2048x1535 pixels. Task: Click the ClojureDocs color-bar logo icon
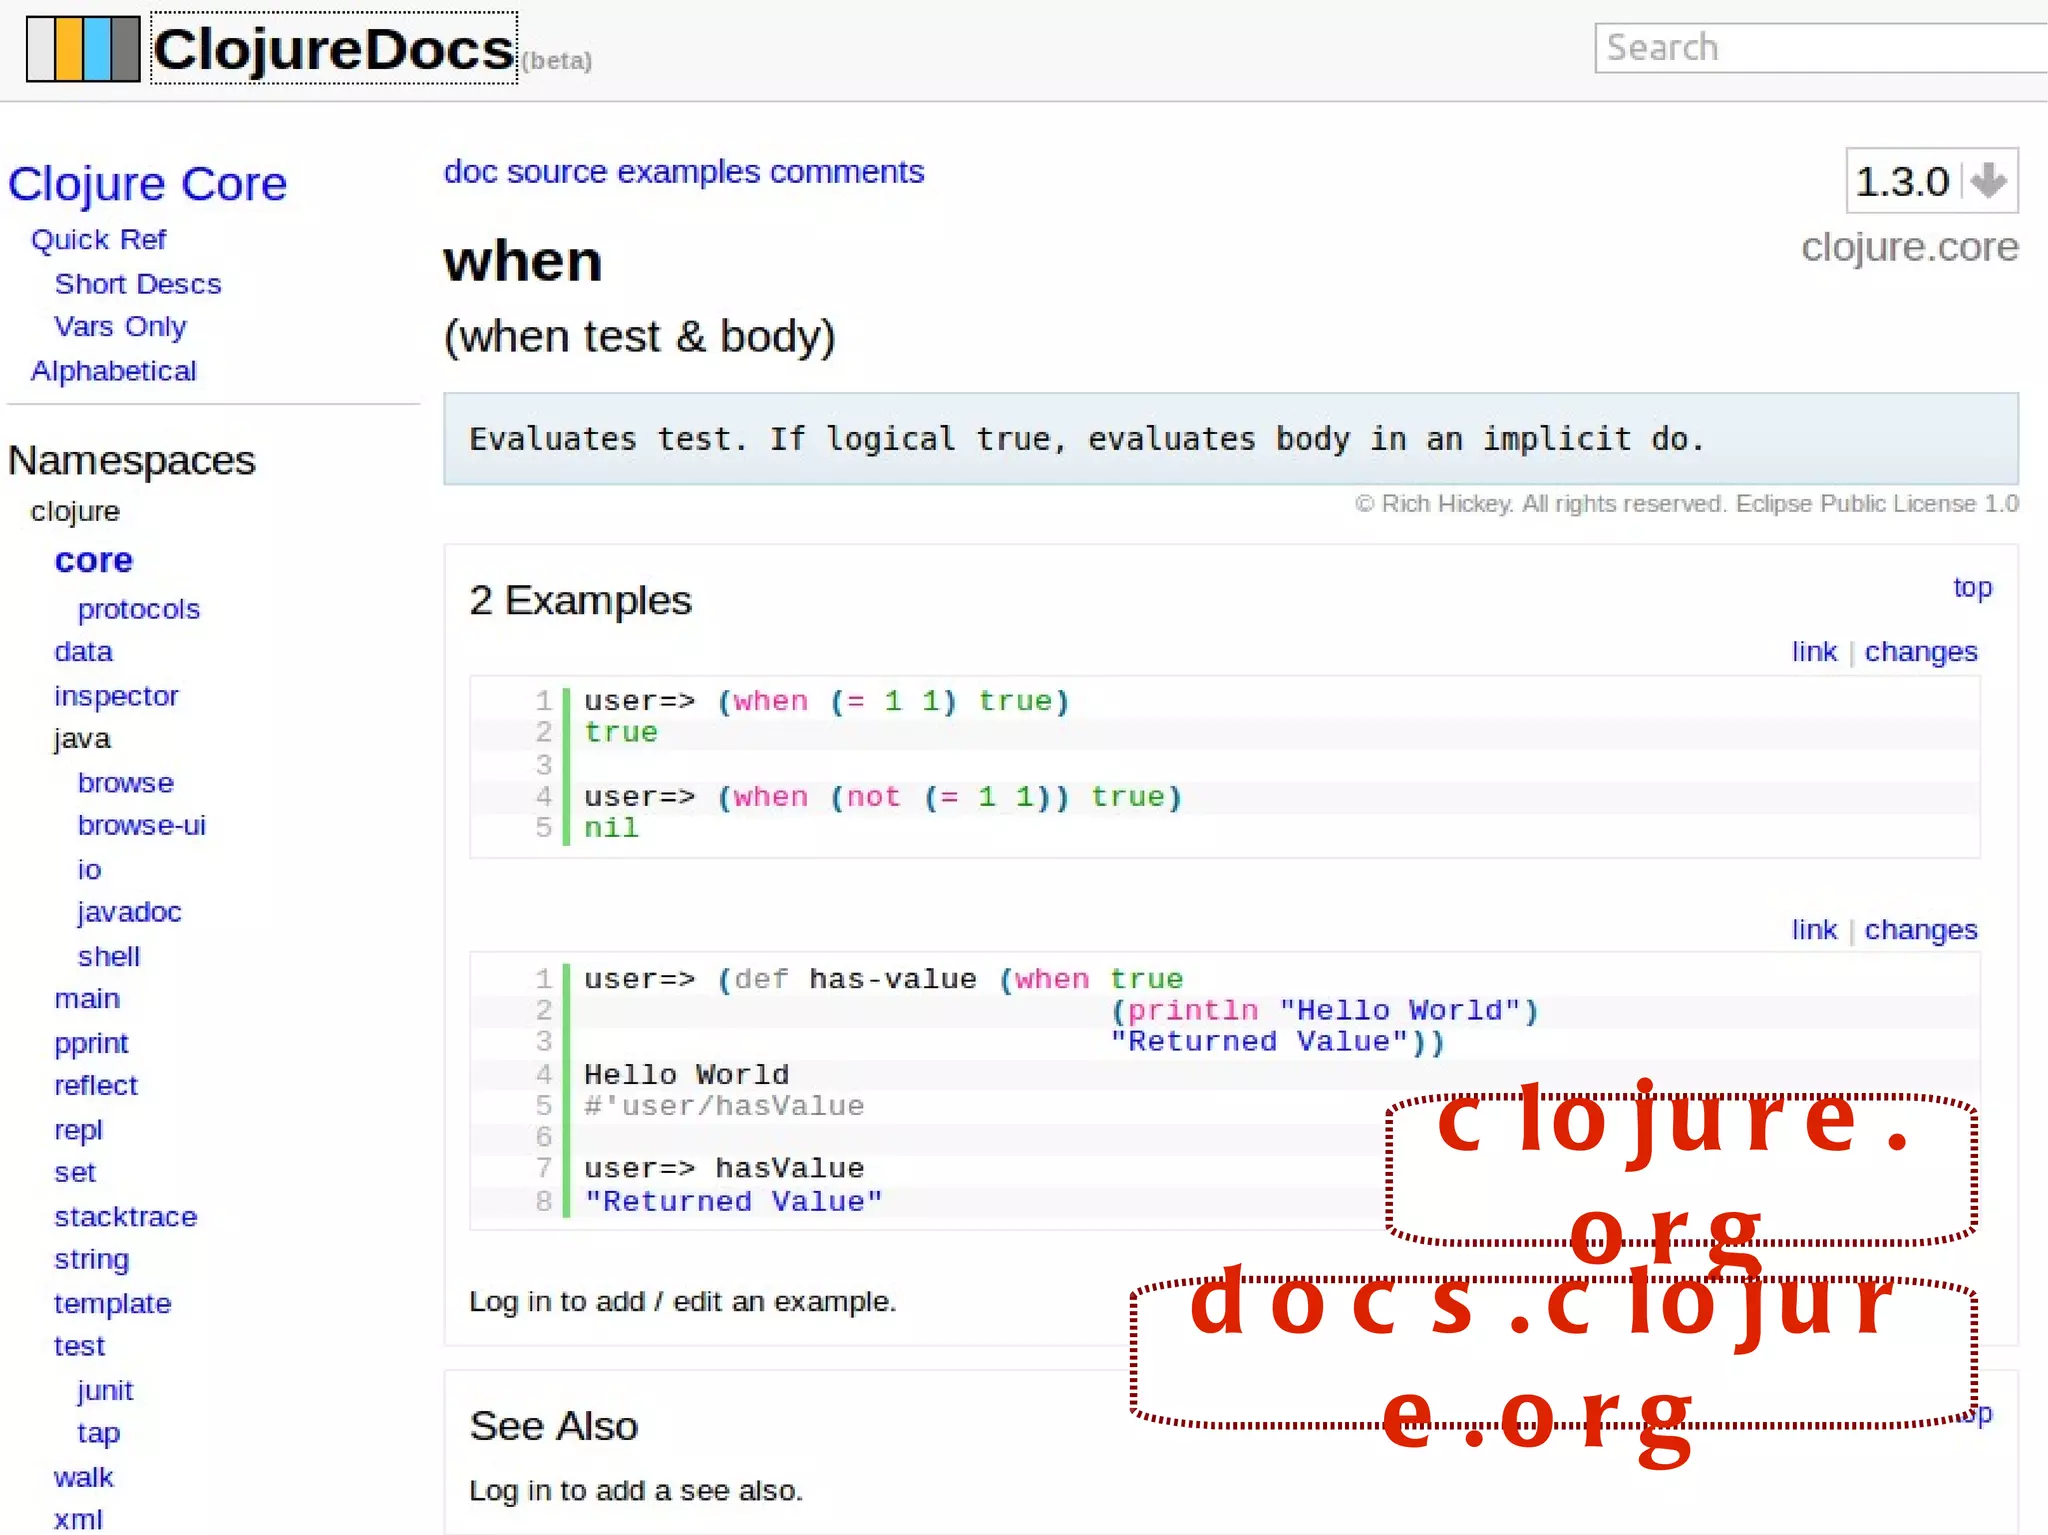[x=82, y=49]
